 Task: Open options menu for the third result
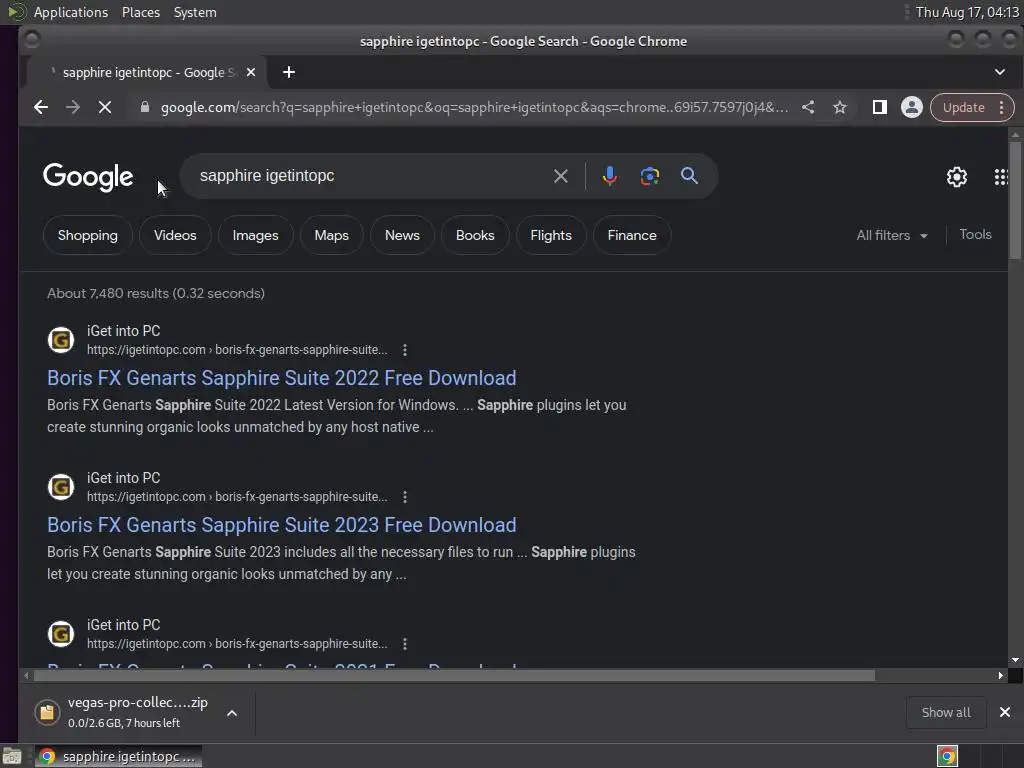[x=405, y=644]
